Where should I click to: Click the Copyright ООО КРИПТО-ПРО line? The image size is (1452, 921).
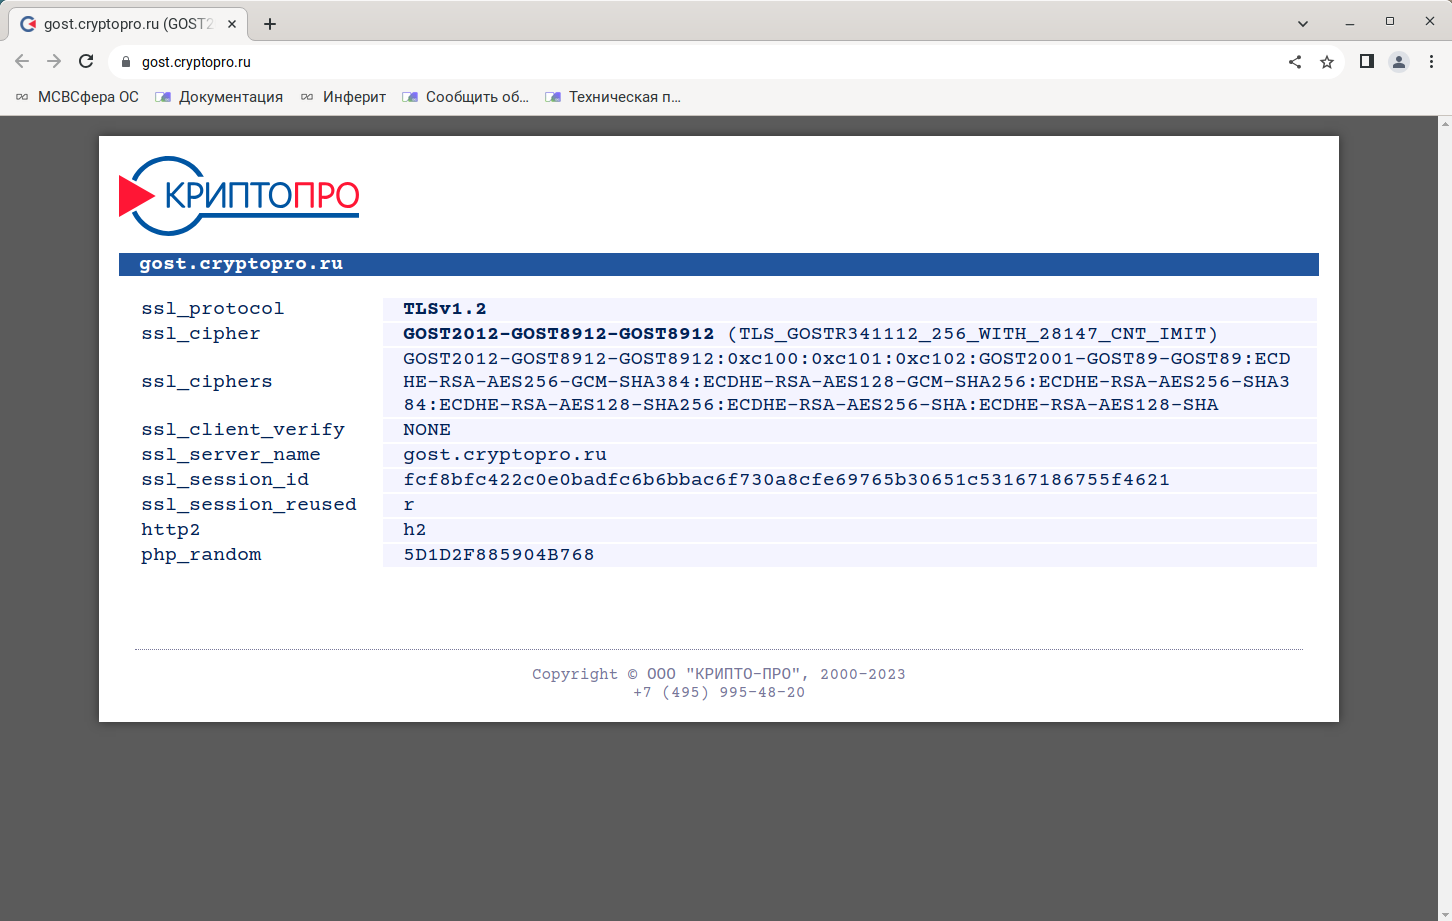718,674
